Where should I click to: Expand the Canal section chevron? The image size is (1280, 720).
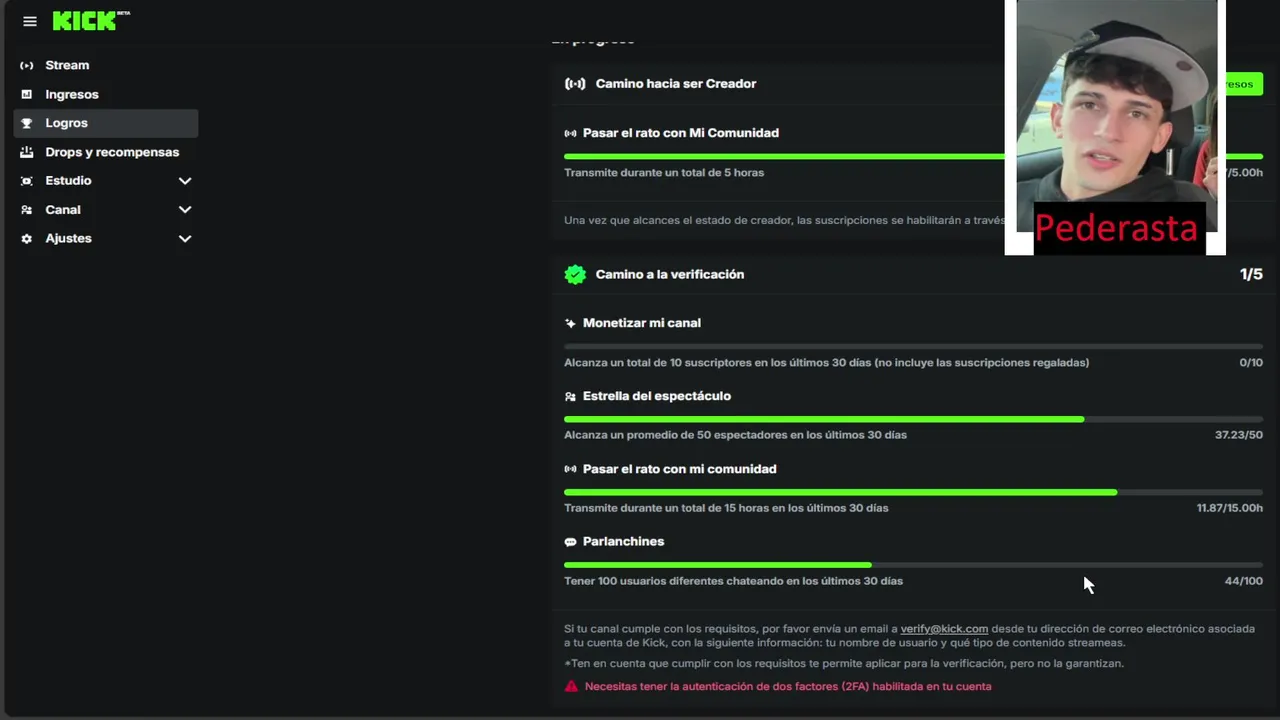pyautogui.click(x=185, y=210)
